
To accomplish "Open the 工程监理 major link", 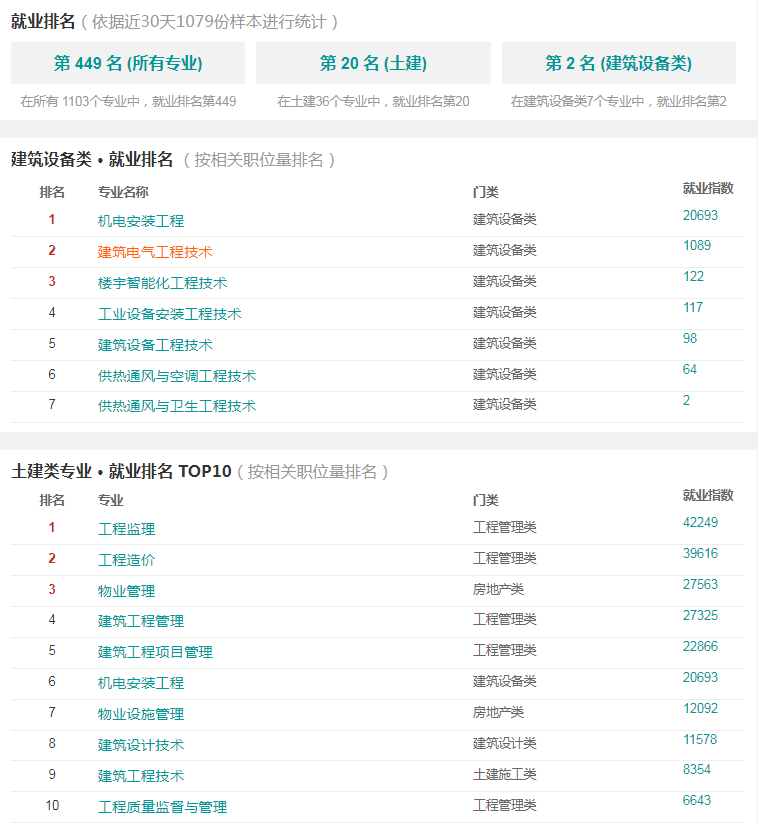I will (x=127, y=529).
